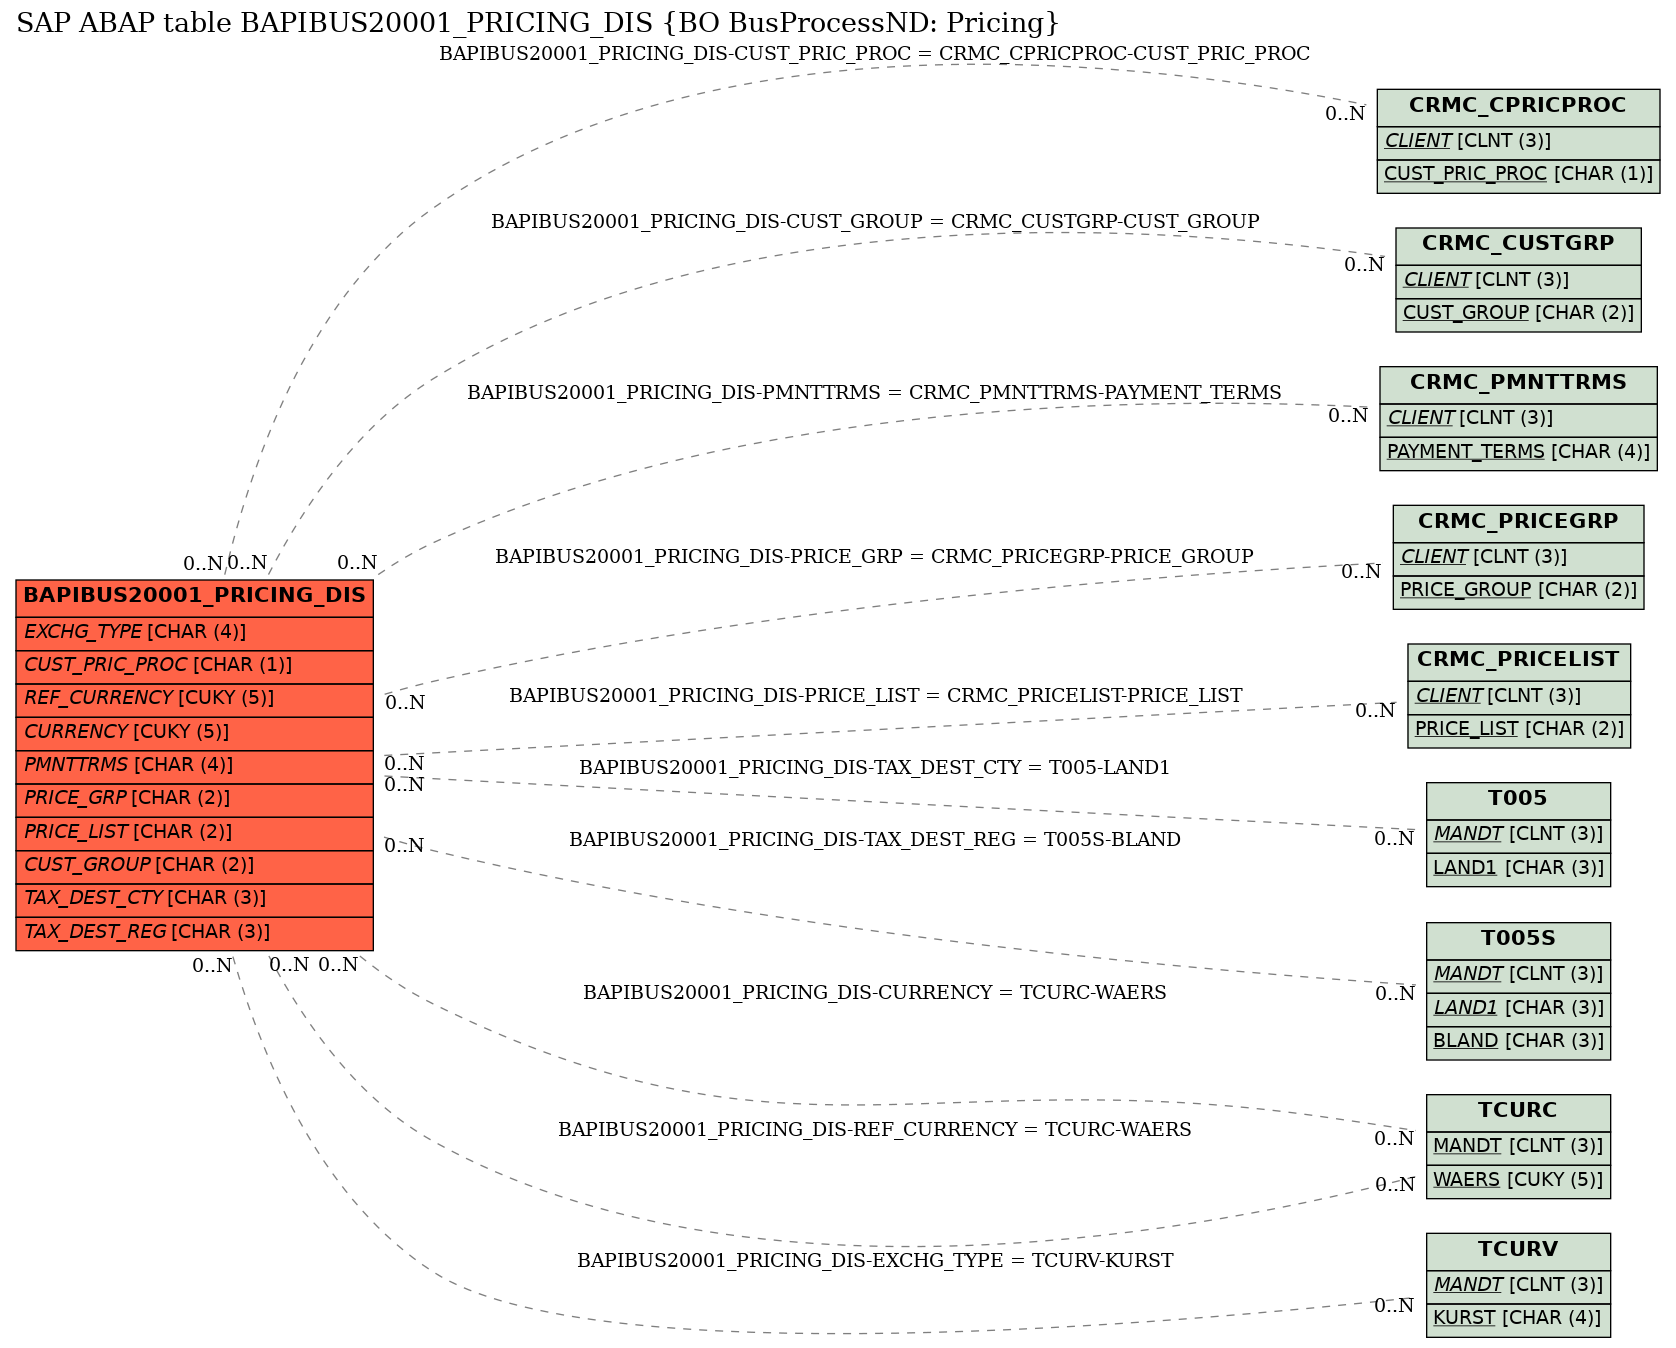Open the CRMC_PRICEGRP table header
Viewport: 1676px width, 1348px height.
click(1518, 523)
